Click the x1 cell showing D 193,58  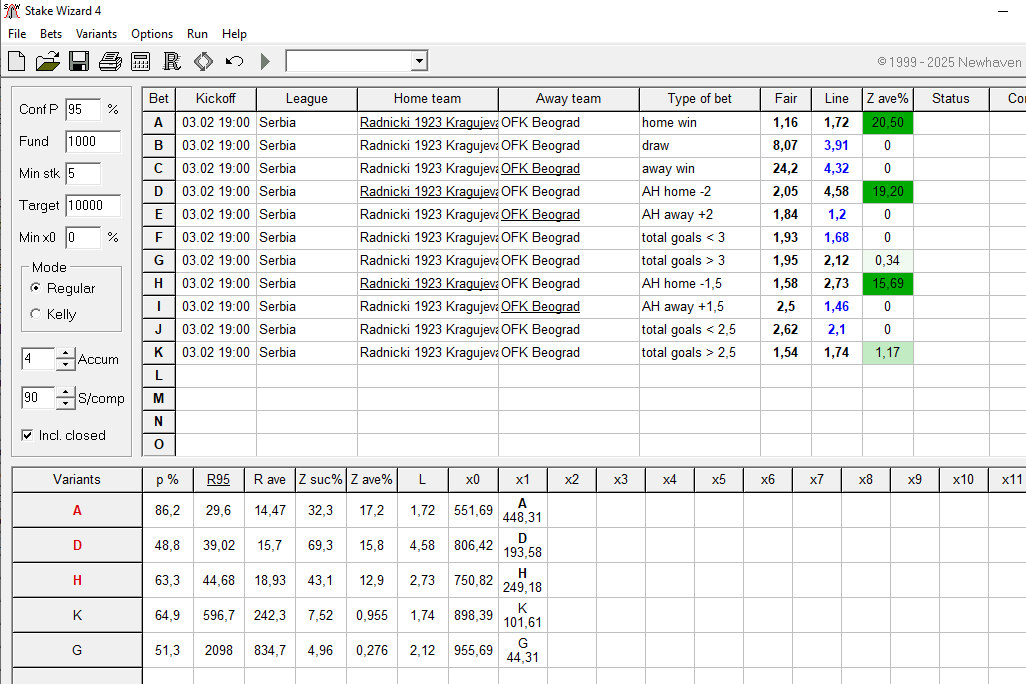pos(523,545)
